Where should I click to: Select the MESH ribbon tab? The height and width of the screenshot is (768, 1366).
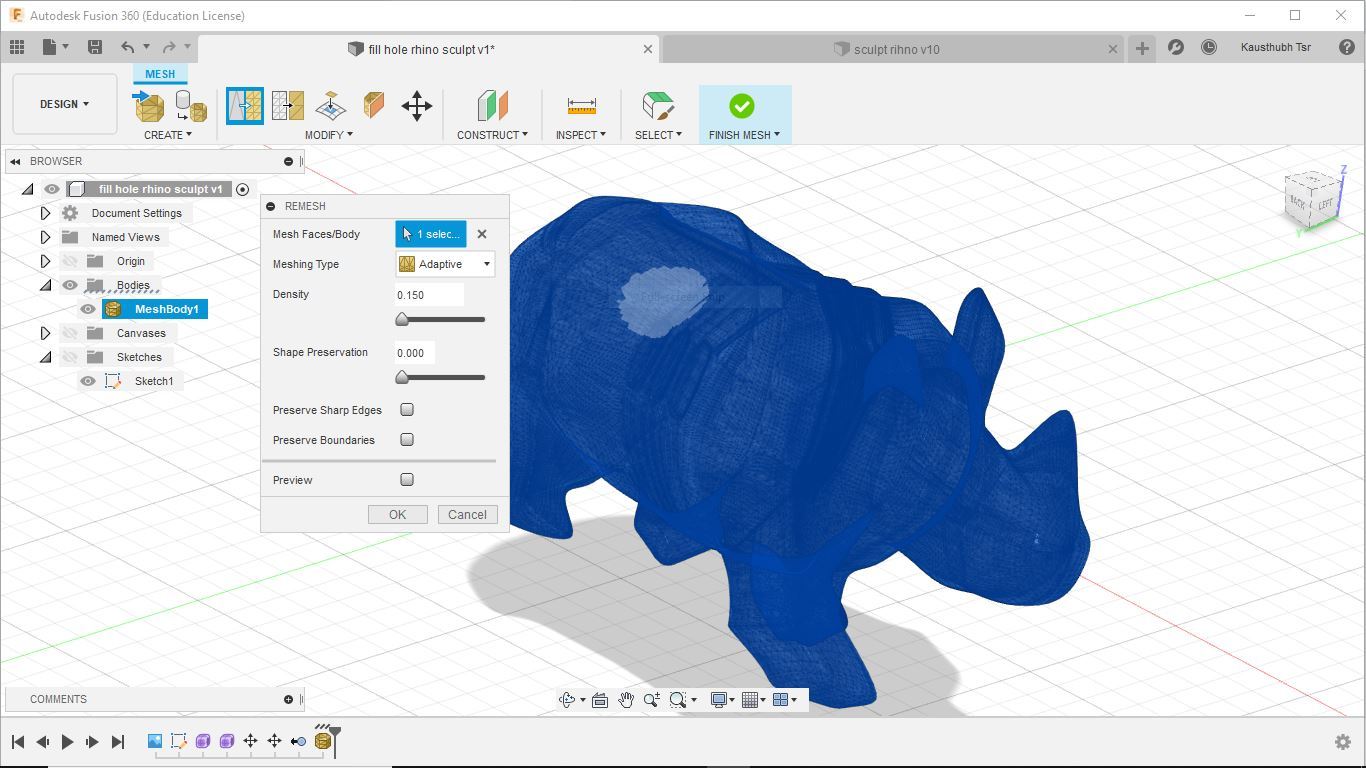pyautogui.click(x=160, y=74)
